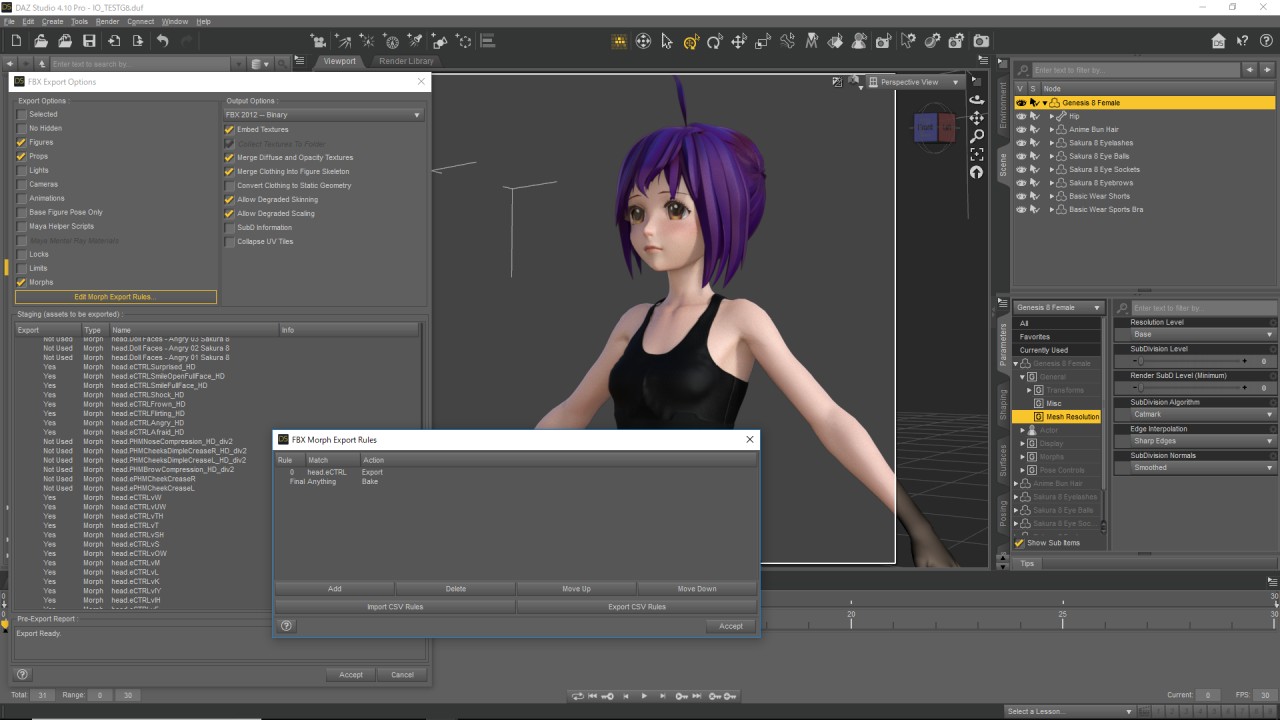
Task: Click the Home icon at top right
Action: [1218, 41]
